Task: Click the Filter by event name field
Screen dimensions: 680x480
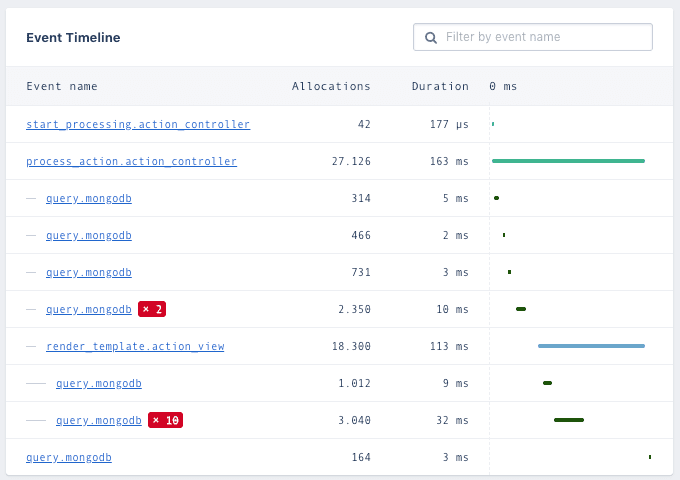Action: click(x=533, y=37)
